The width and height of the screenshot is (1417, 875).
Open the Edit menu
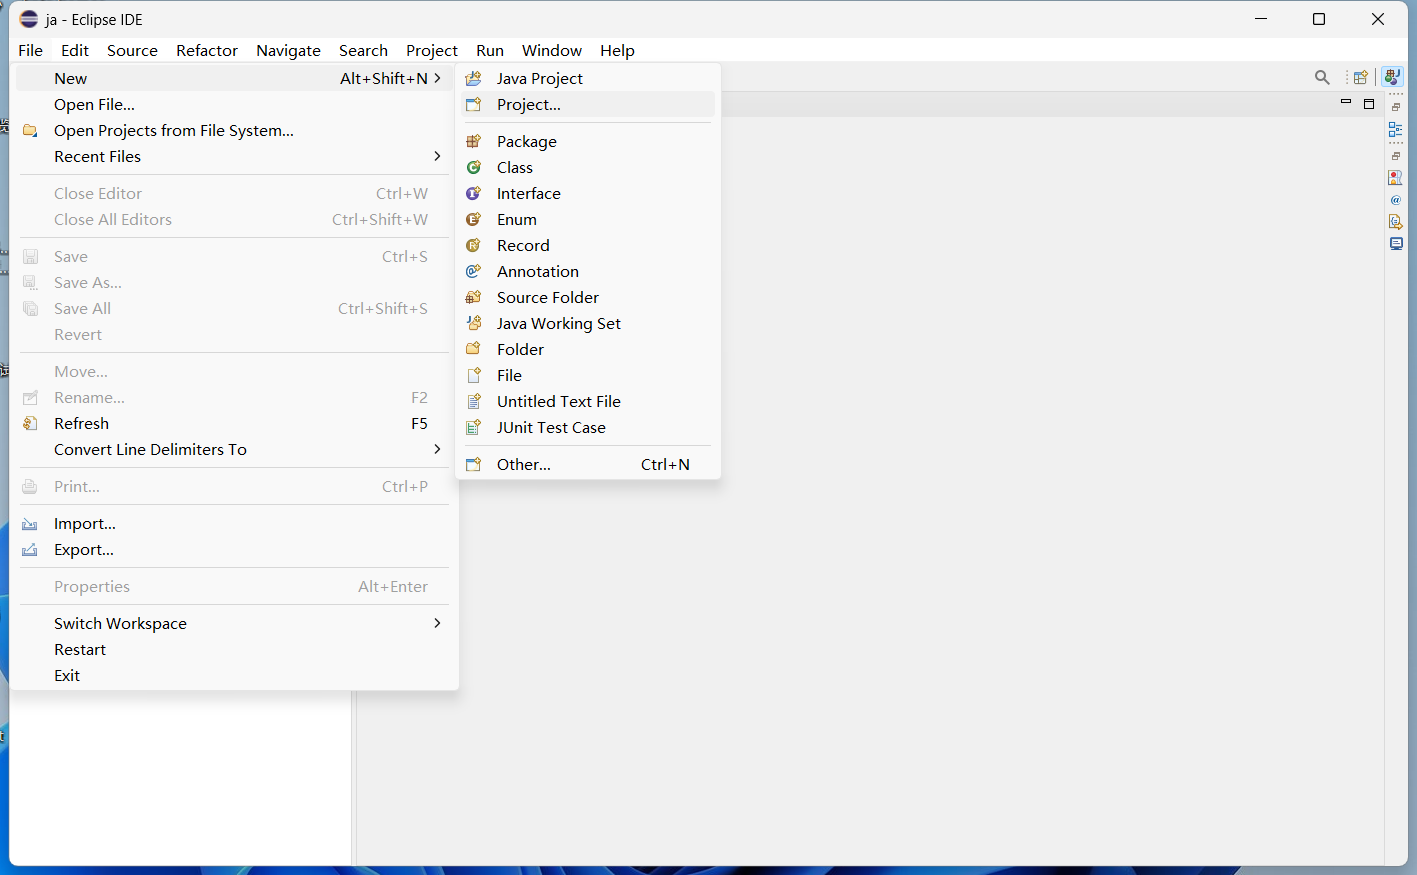(x=75, y=50)
